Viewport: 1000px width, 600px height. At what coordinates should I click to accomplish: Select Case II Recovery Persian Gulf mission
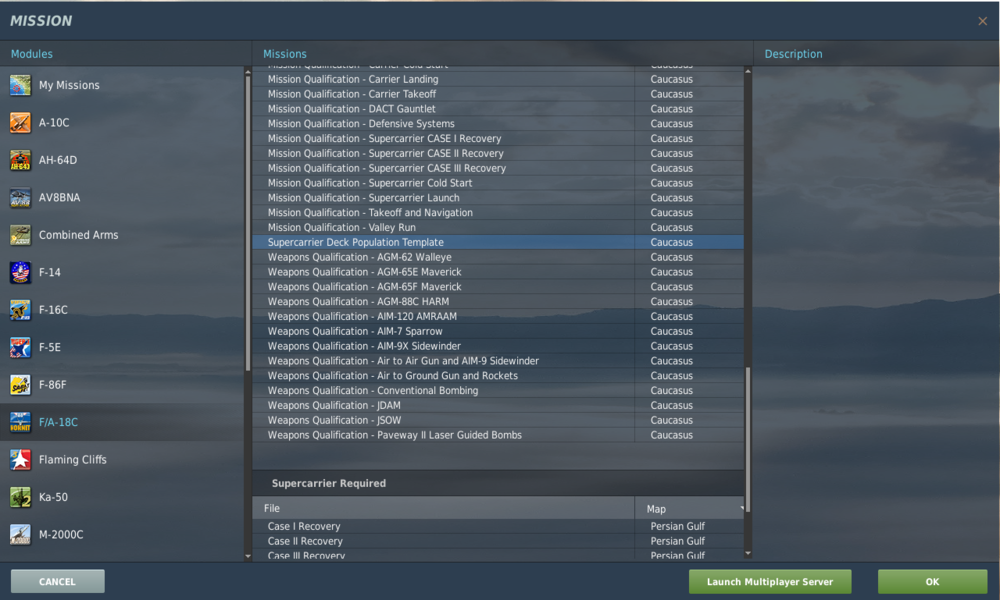(497, 541)
